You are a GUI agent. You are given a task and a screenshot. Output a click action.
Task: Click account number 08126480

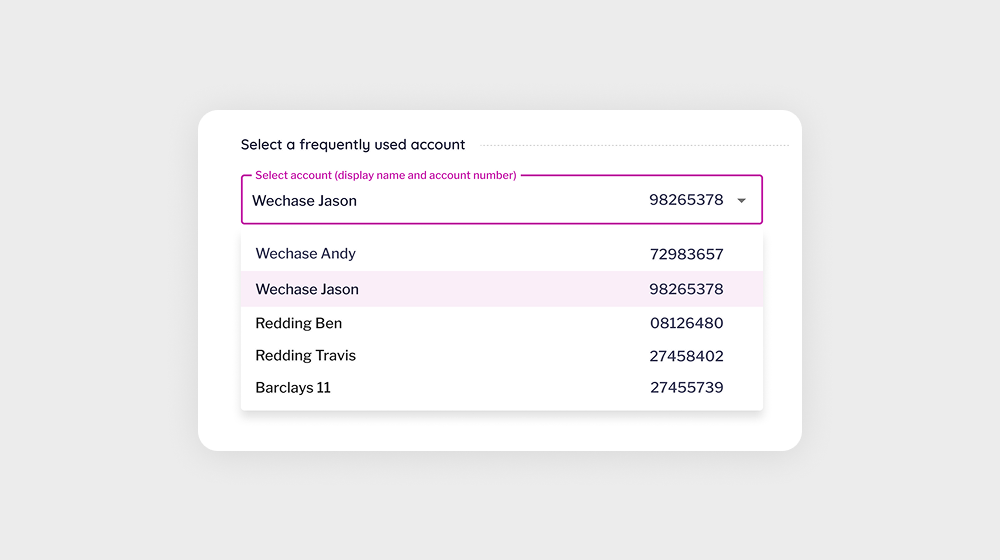pos(686,323)
